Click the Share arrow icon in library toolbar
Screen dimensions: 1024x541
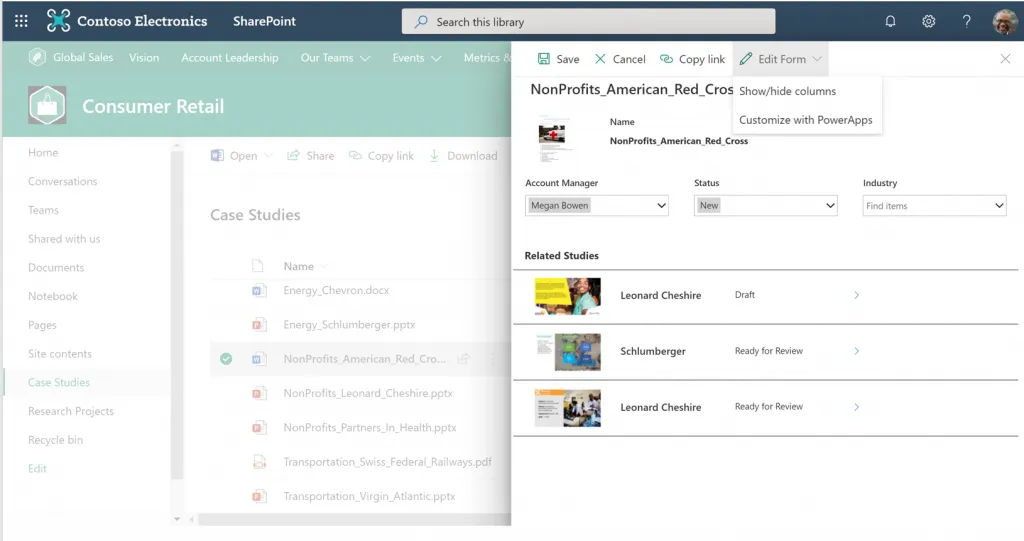click(293, 156)
